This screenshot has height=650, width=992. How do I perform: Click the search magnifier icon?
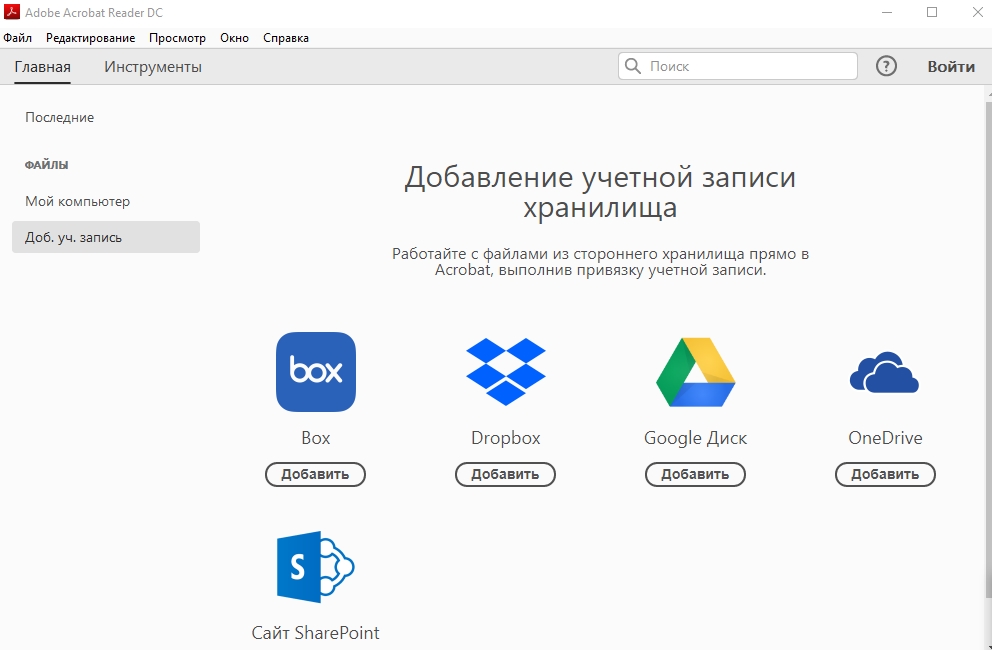[x=633, y=66]
